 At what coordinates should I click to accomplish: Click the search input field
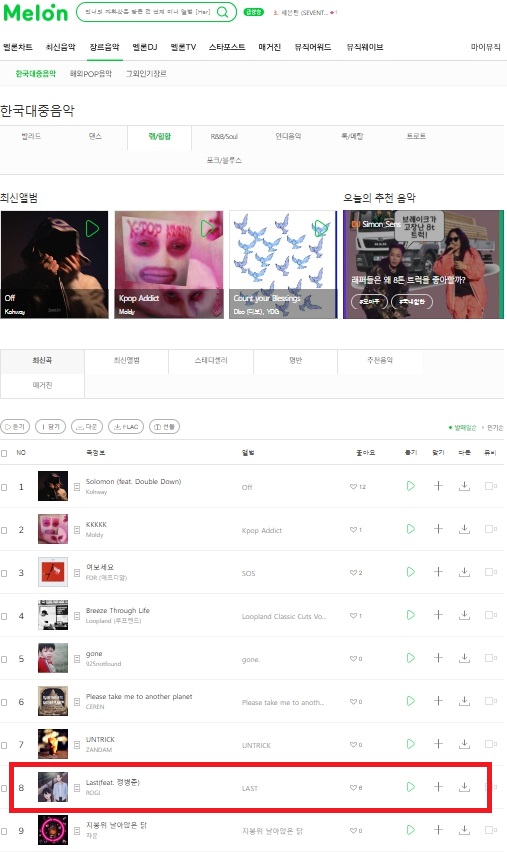pyautogui.click(x=148, y=12)
